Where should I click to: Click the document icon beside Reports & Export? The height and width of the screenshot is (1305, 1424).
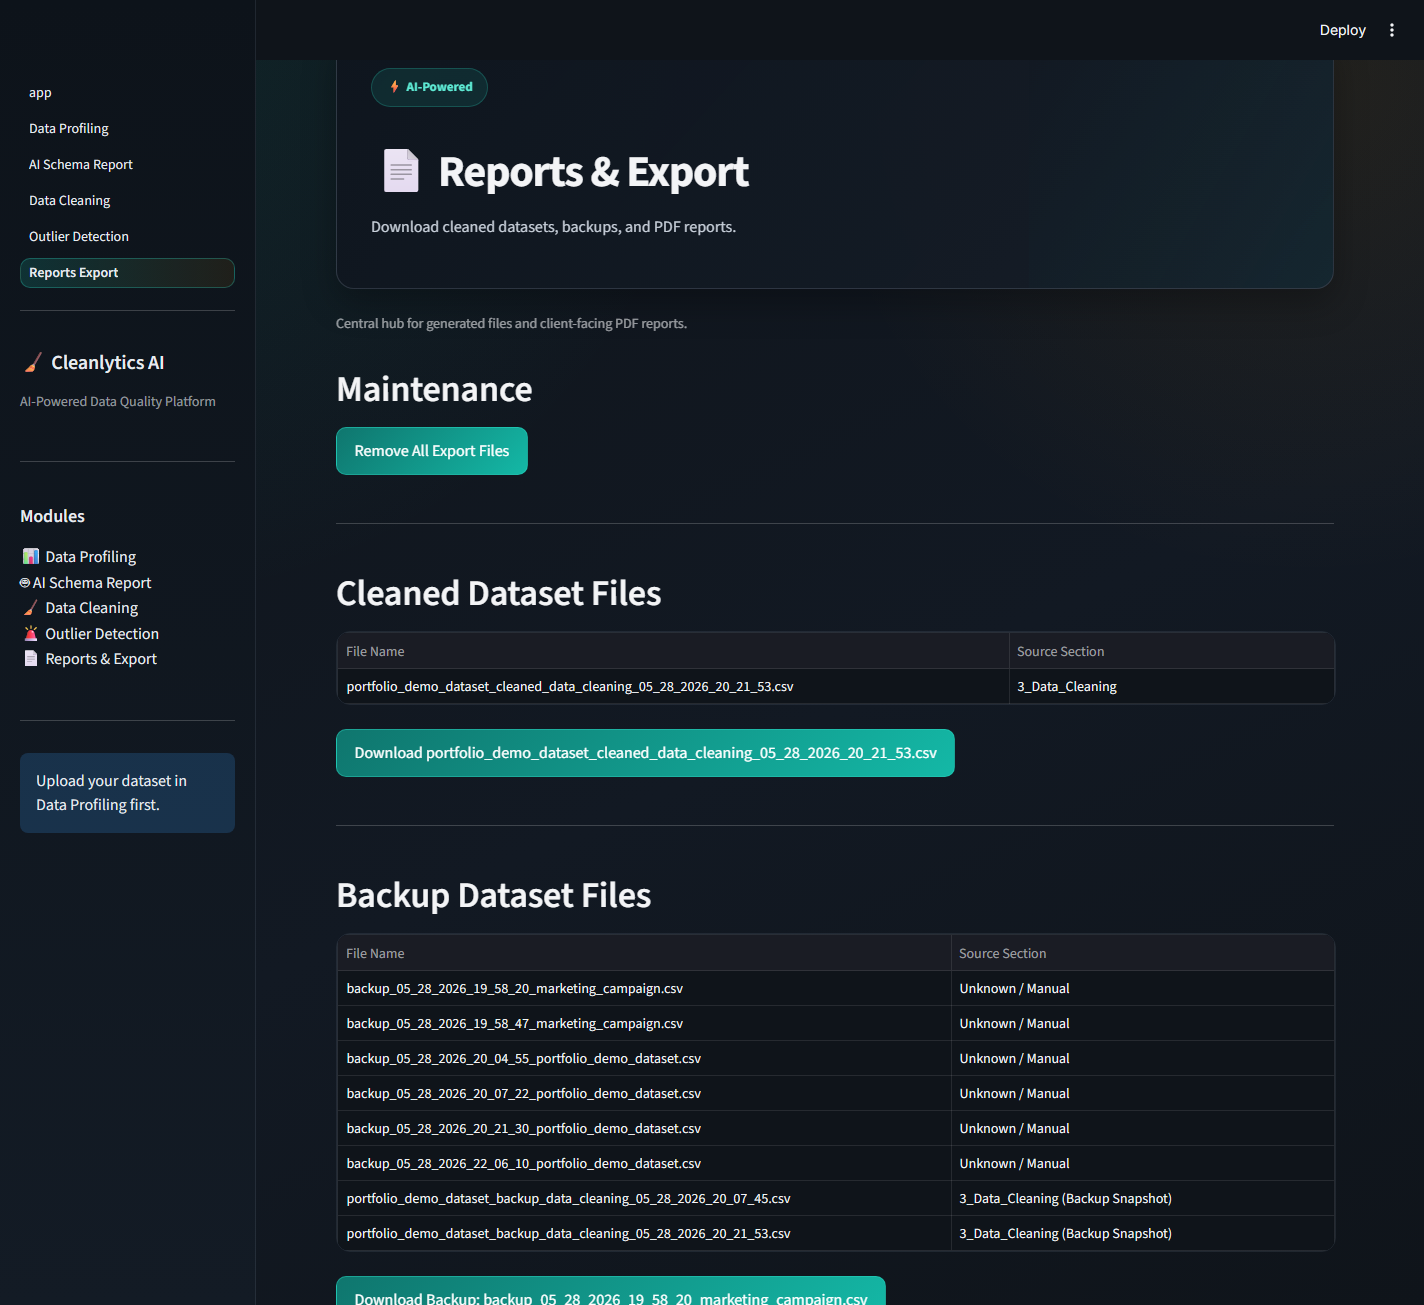[x=401, y=171]
